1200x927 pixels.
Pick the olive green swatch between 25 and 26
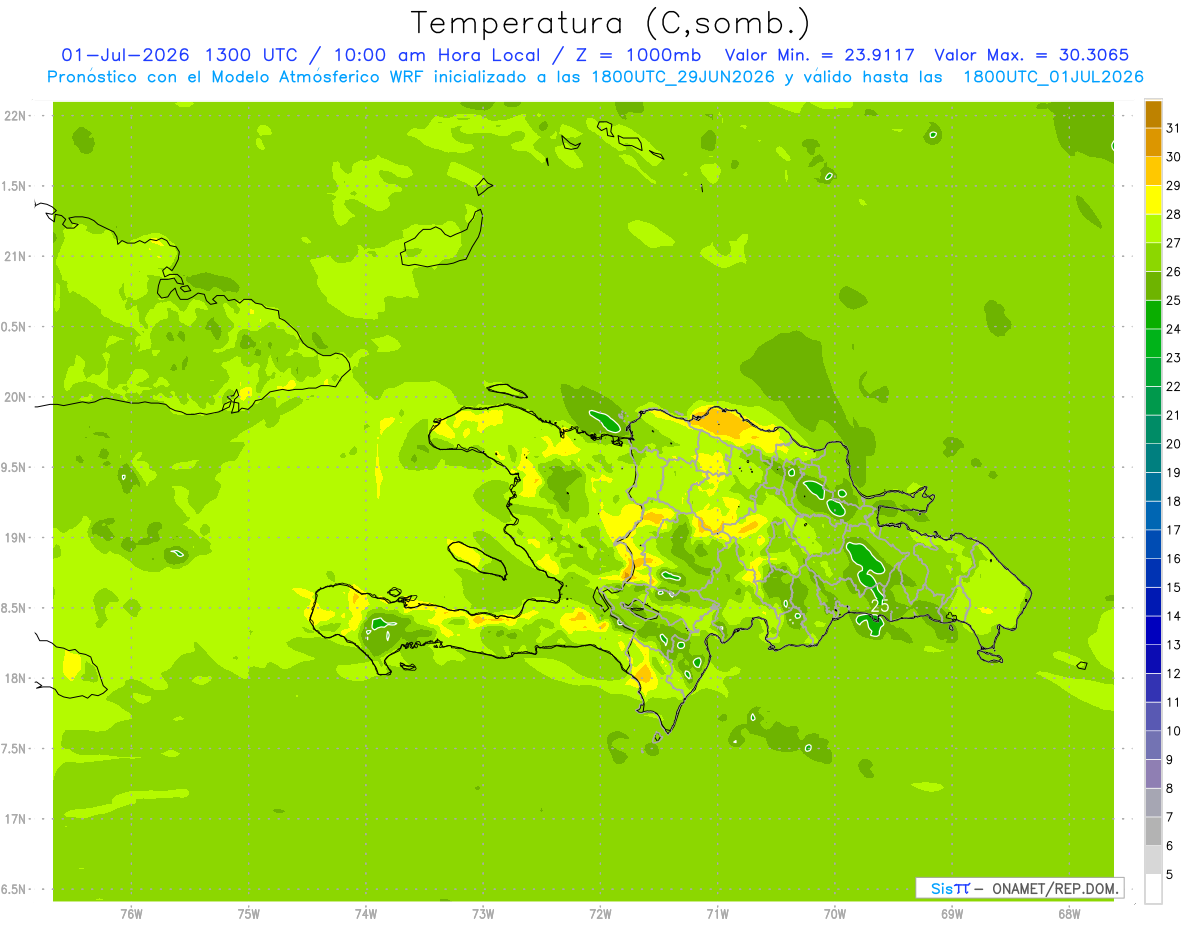click(x=1153, y=286)
